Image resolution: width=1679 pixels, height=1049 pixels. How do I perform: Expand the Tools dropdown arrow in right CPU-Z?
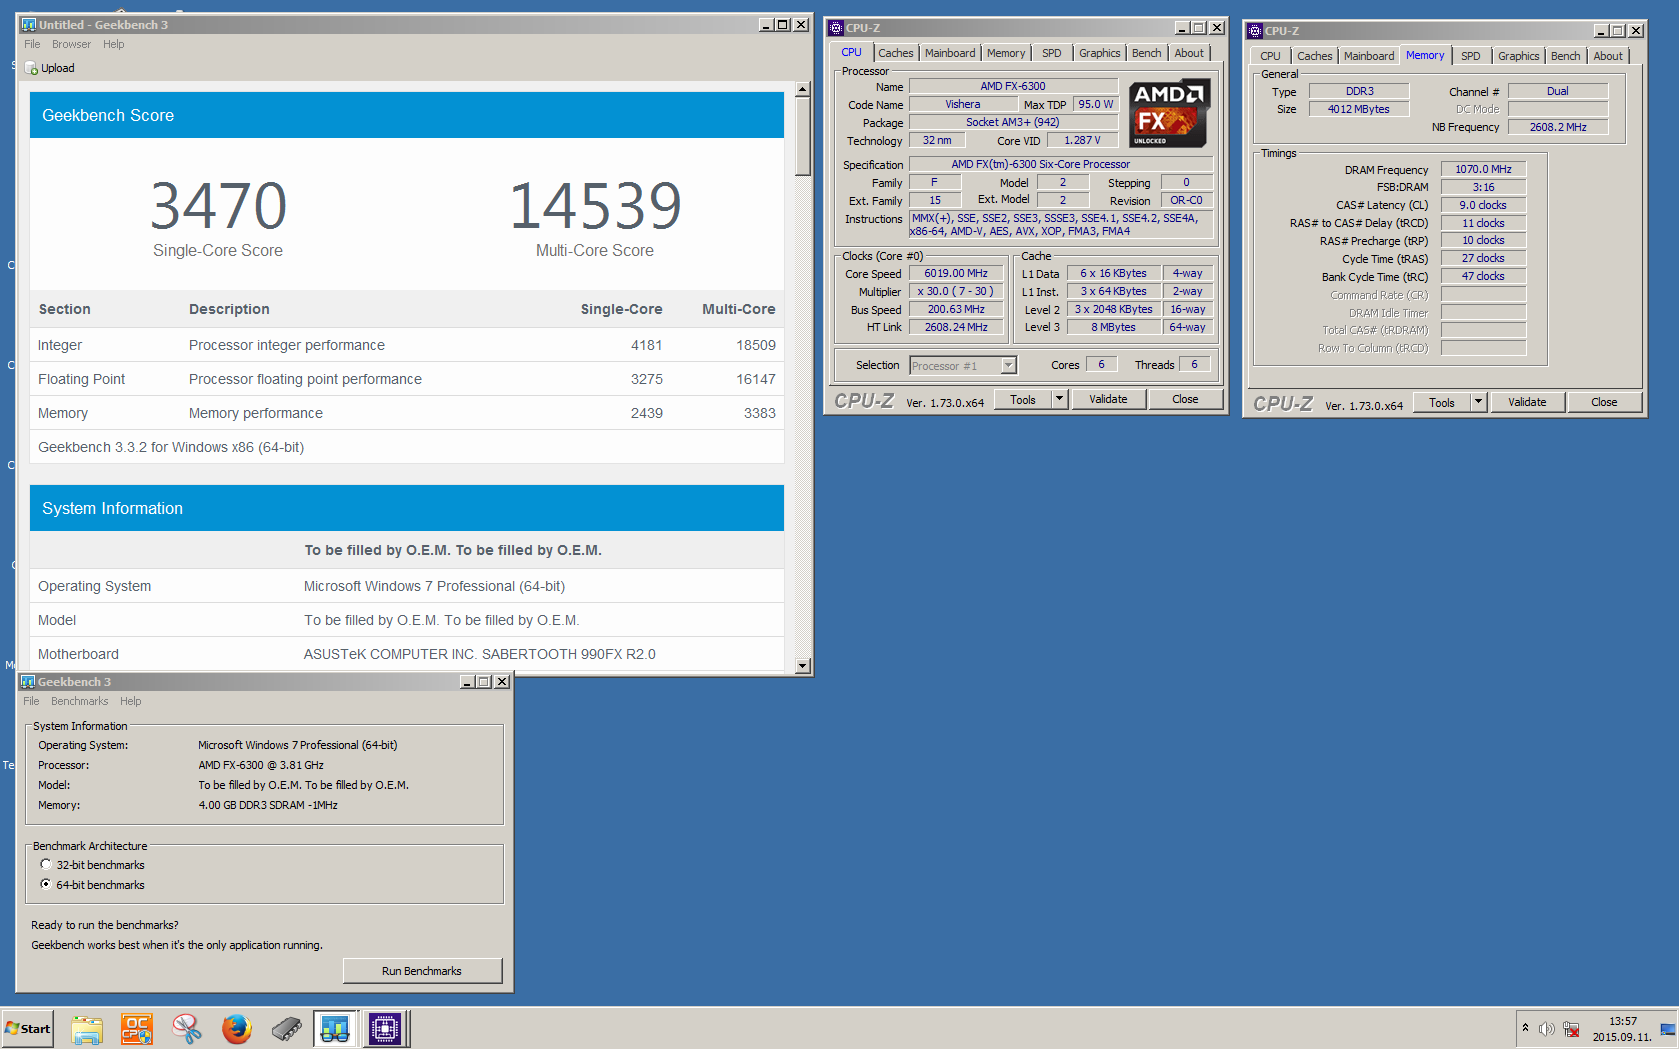(x=1478, y=402)
